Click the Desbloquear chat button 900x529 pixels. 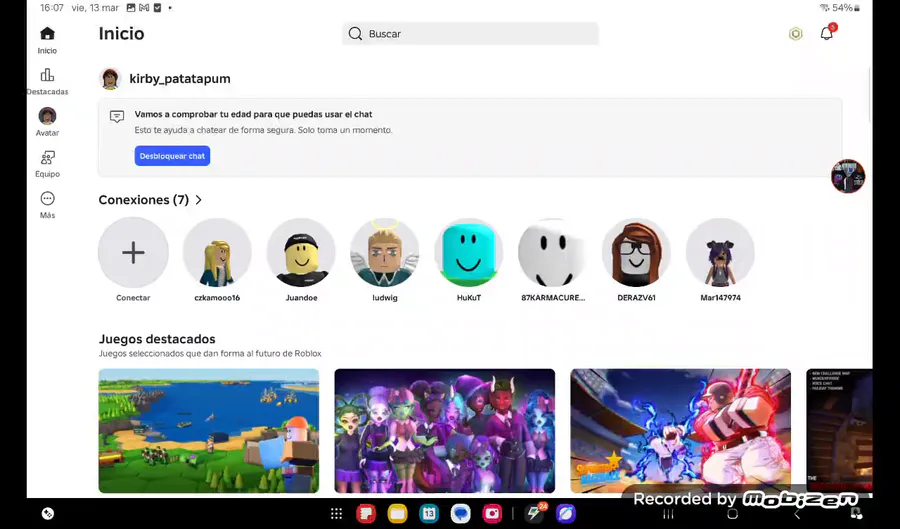172,156
